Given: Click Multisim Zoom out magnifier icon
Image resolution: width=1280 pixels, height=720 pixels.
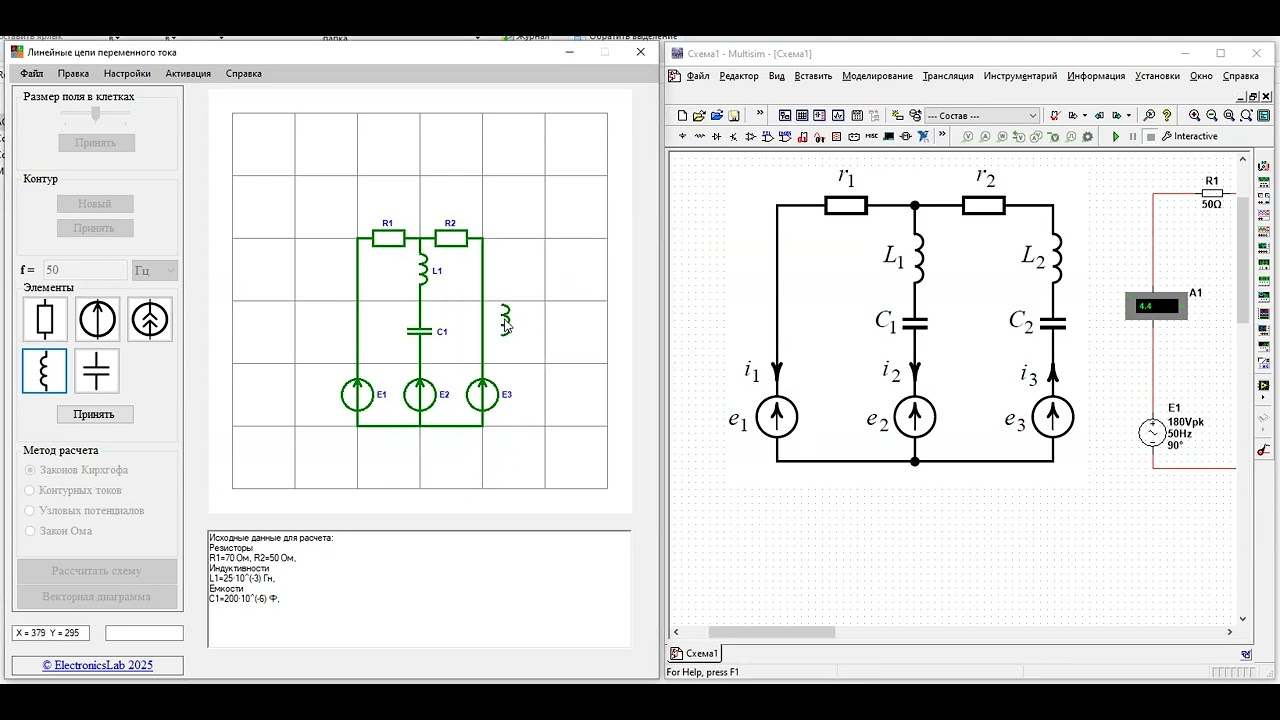Looking at the screenshot, I should pyautogui.click(x=1211, y=116).
